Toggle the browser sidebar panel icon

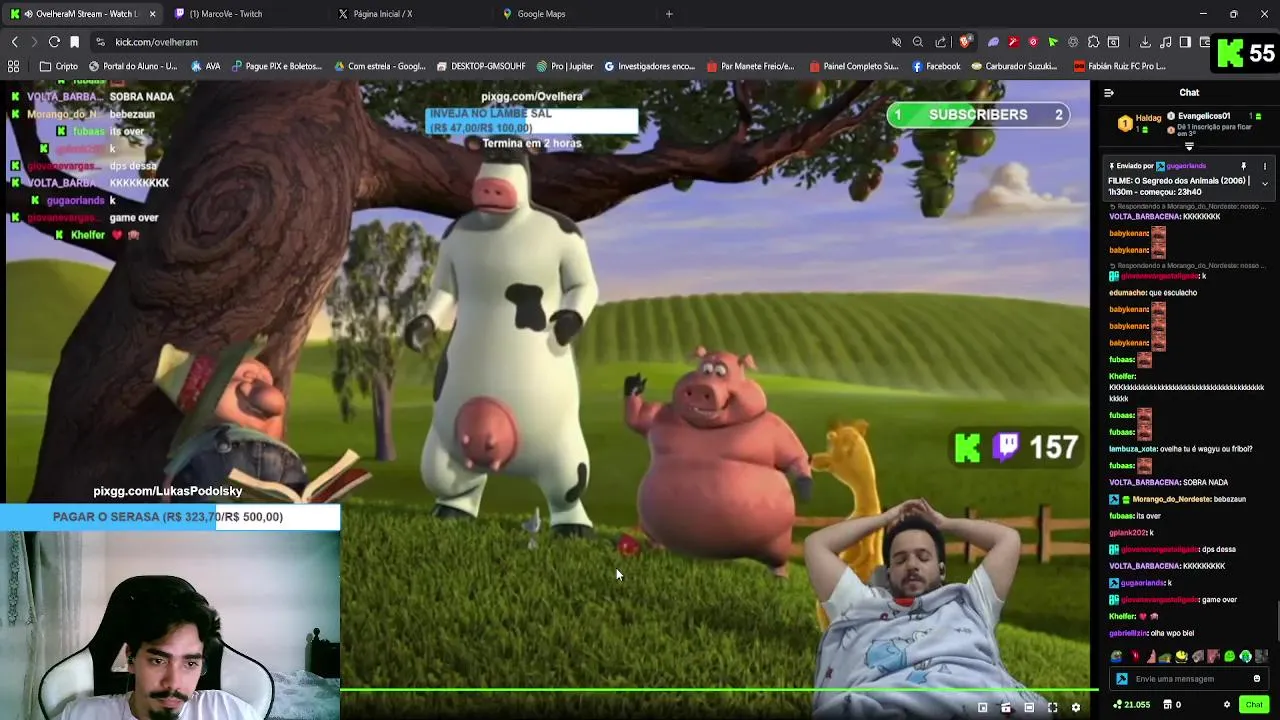(1185, 42)
